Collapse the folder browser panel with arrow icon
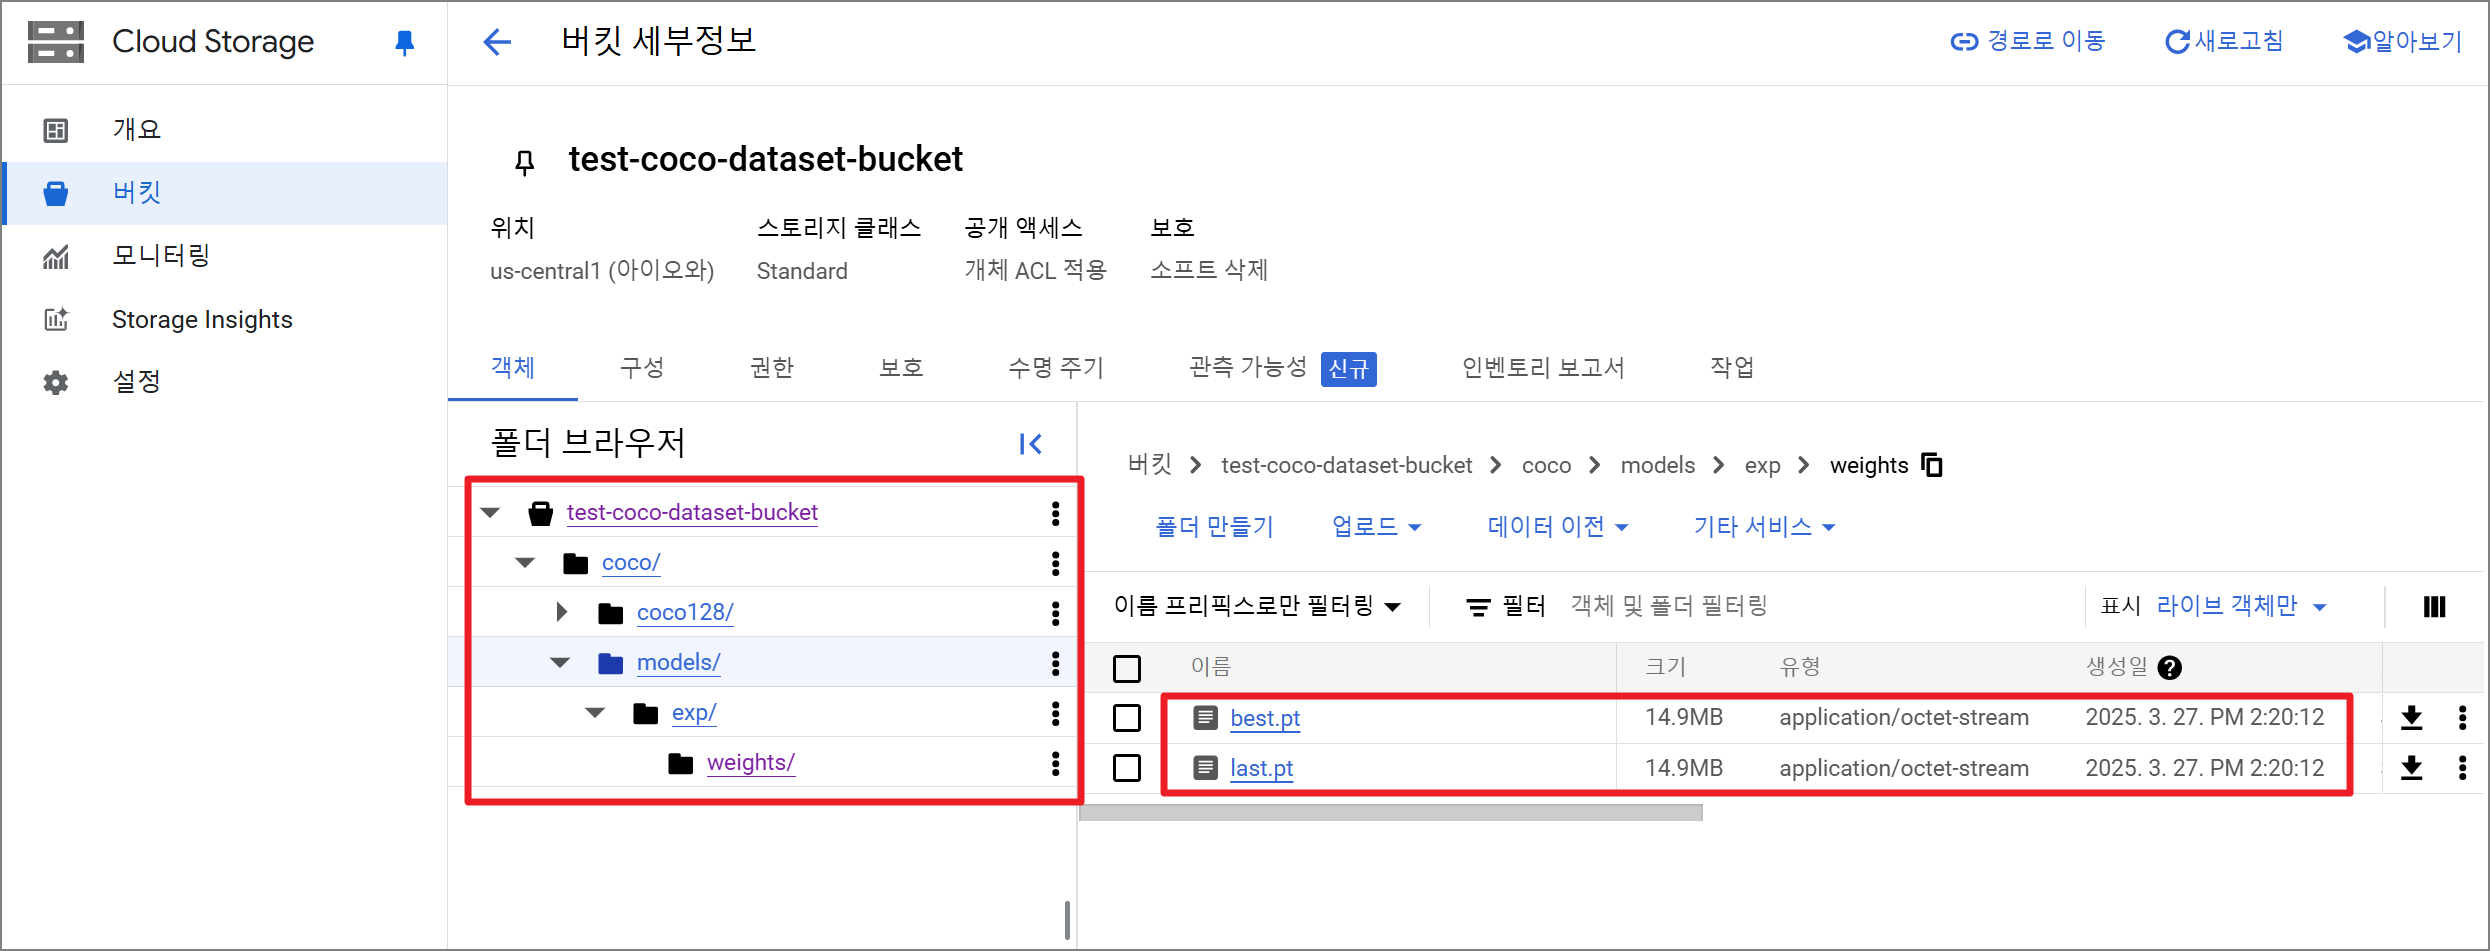The height and width of the screenshot is (951, 2490). [x=1031, y=444]
